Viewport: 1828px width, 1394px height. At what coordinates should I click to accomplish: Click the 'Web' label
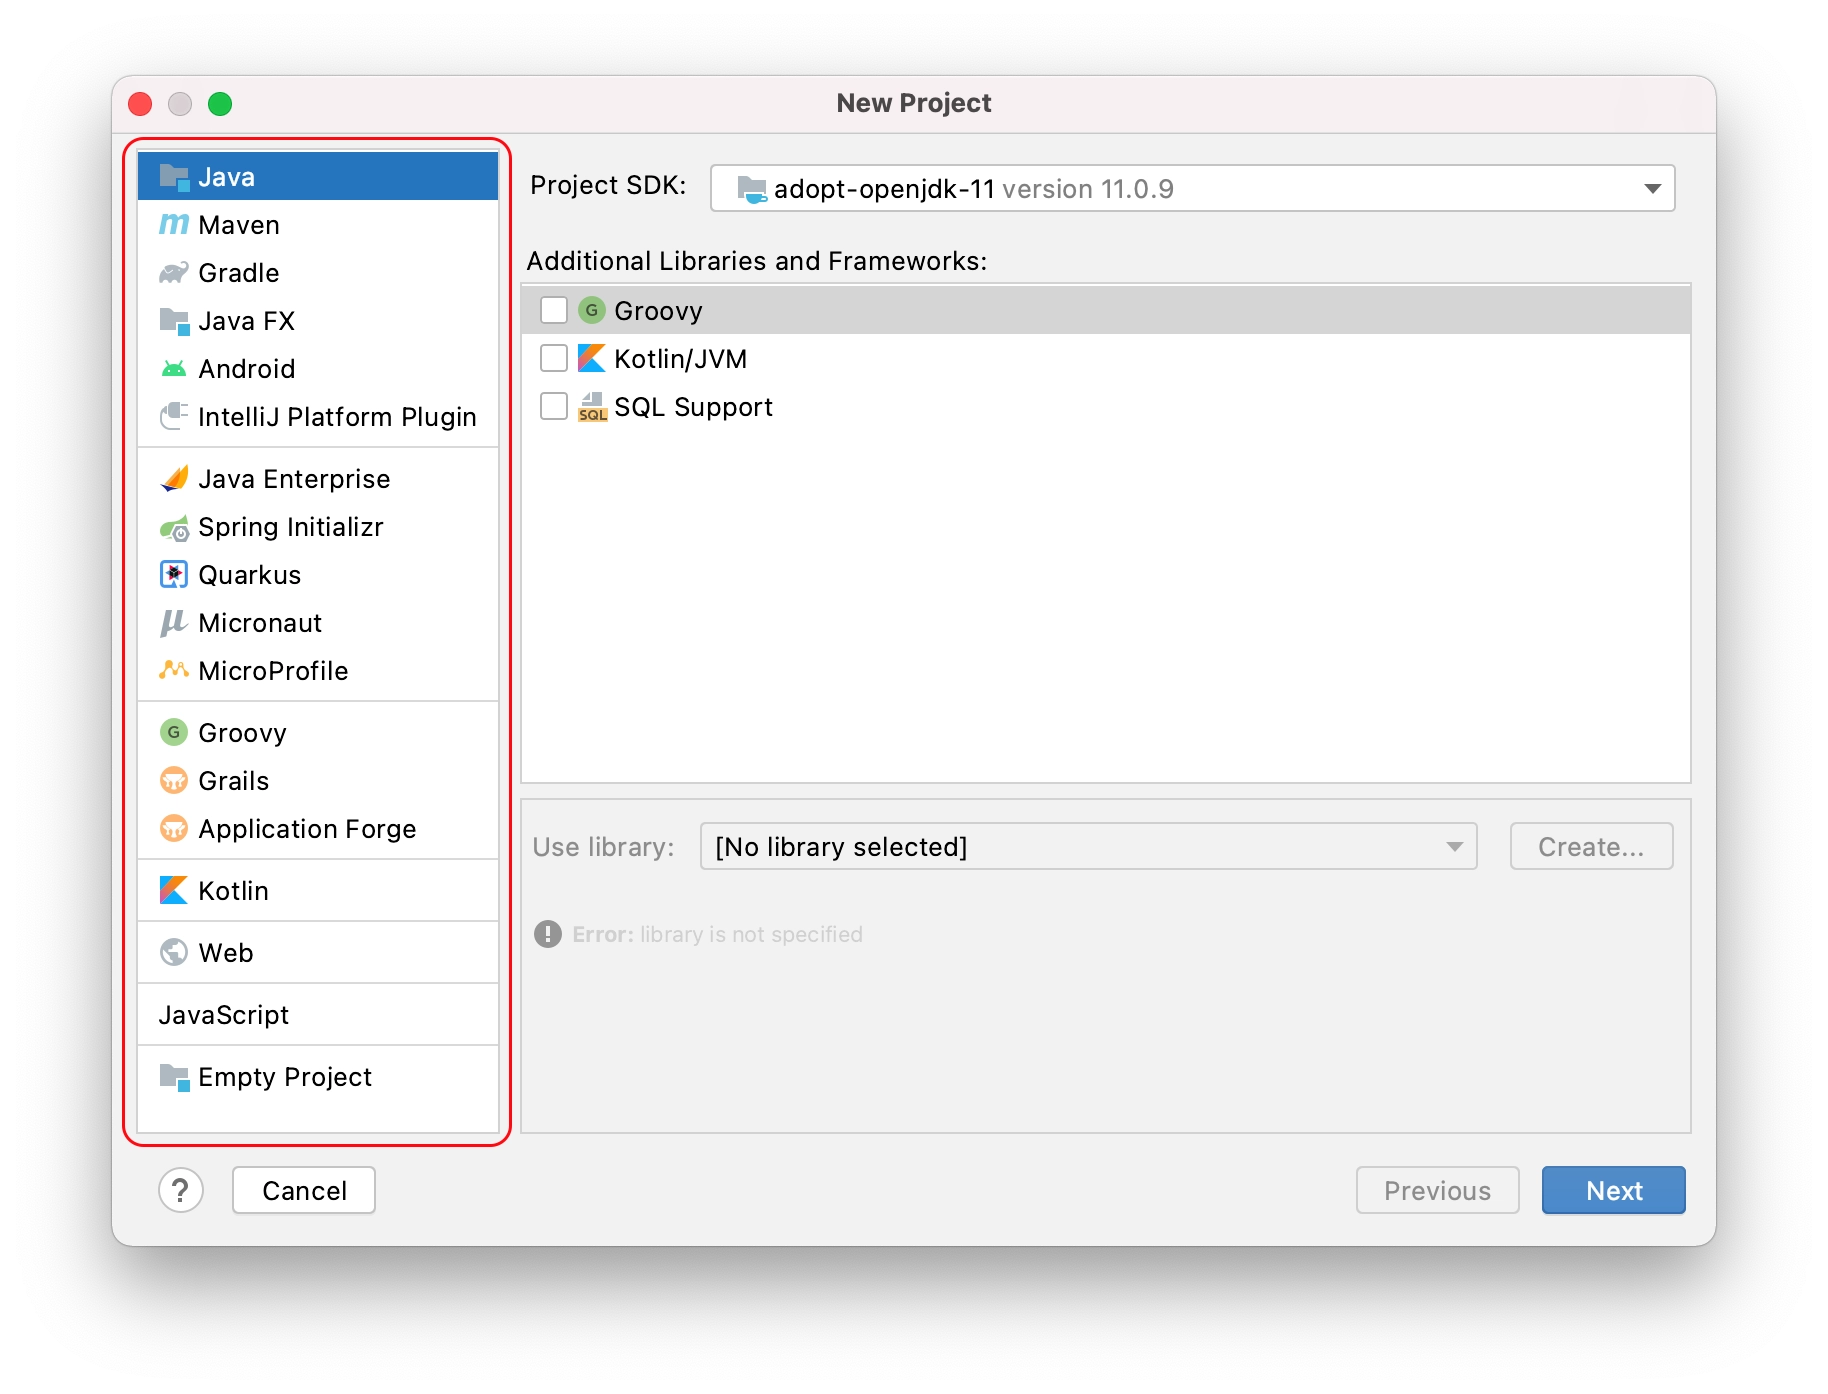[x=226, y=953]
